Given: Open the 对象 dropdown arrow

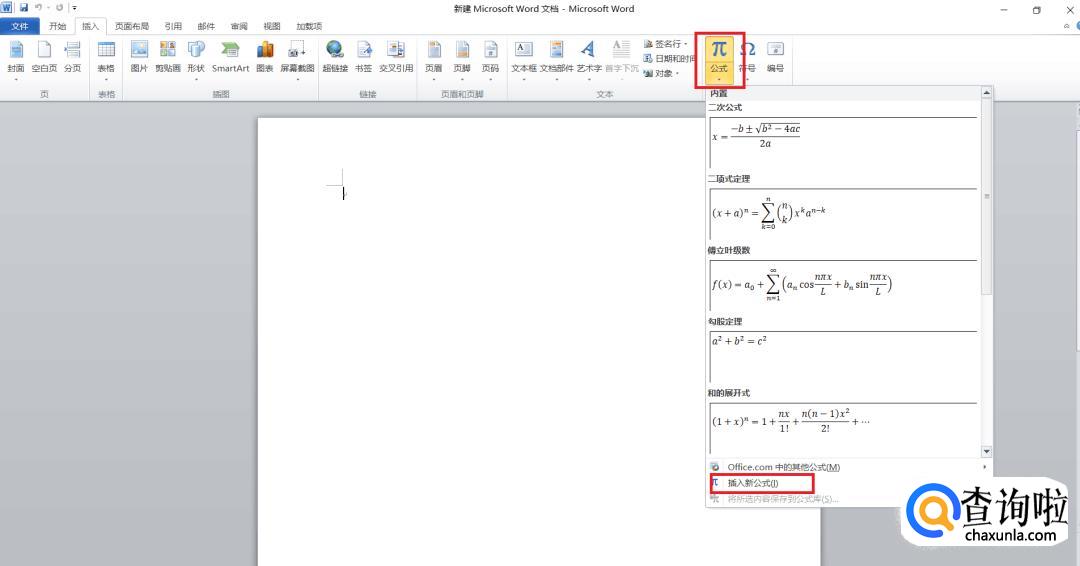Looking at the screenshot, I should [677, 74].
